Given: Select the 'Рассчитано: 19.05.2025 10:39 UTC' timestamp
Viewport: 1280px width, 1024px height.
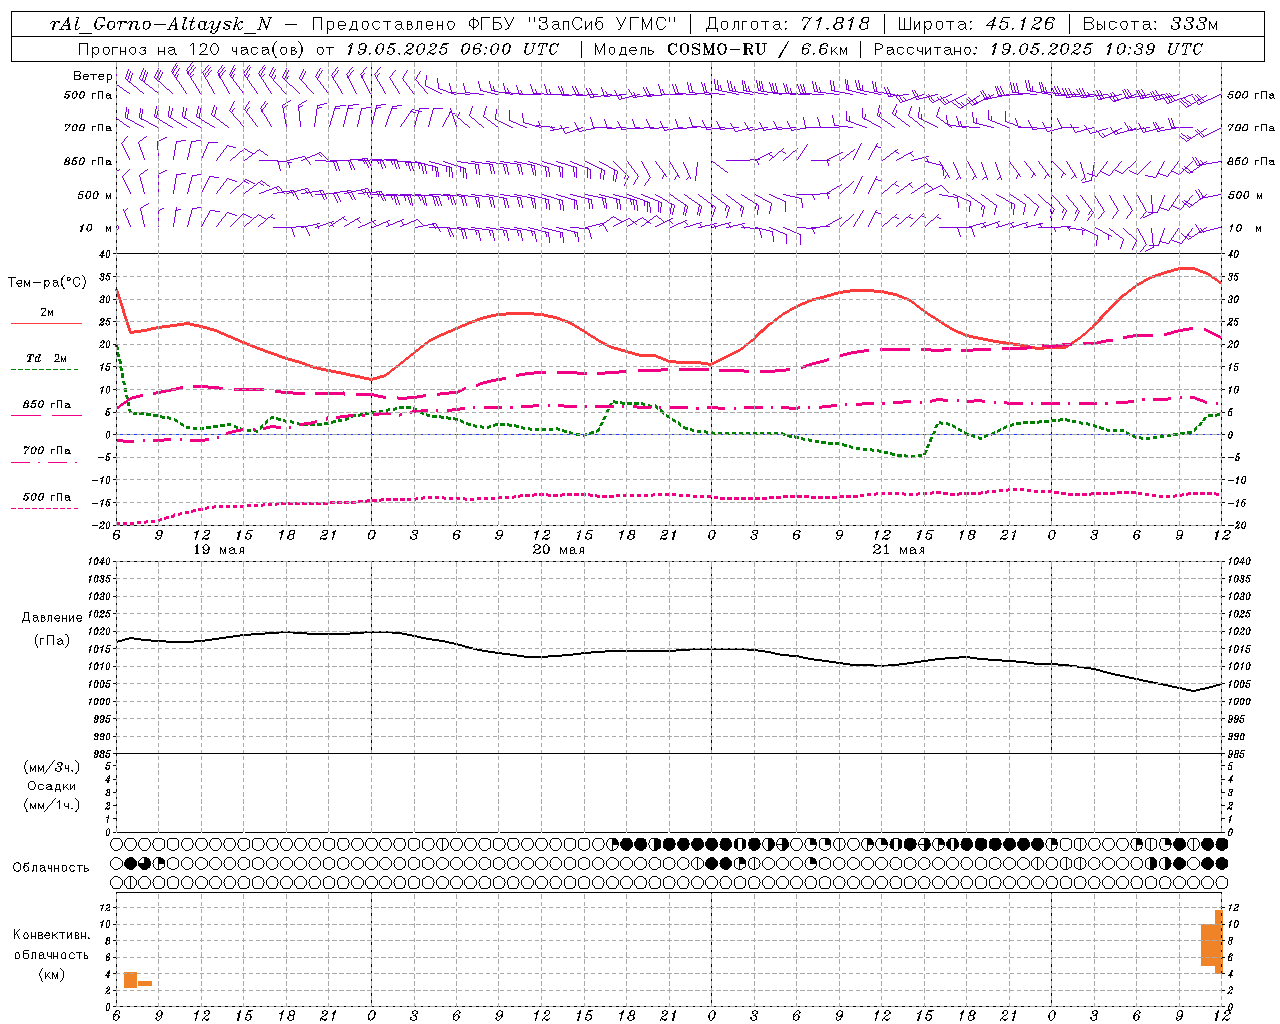Looking at the screenshot, I should click(x=1038, y=49).
